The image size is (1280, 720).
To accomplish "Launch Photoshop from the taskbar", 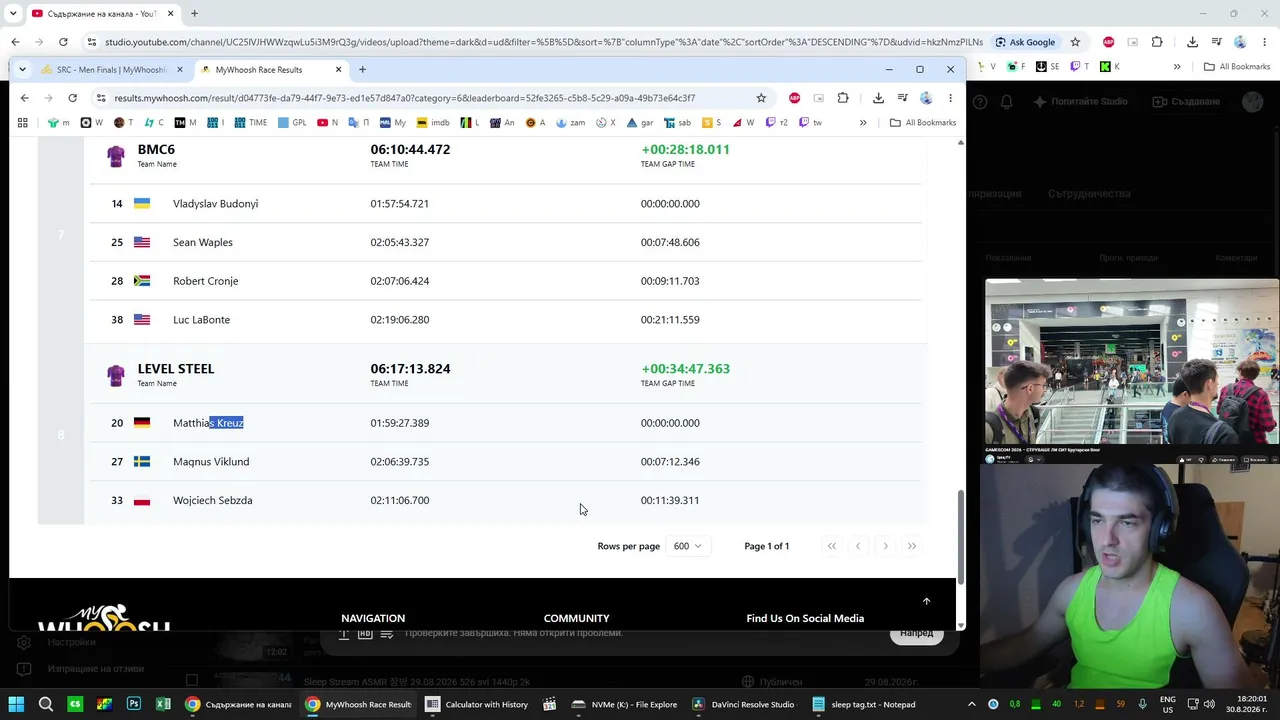I will coord(134,704).
